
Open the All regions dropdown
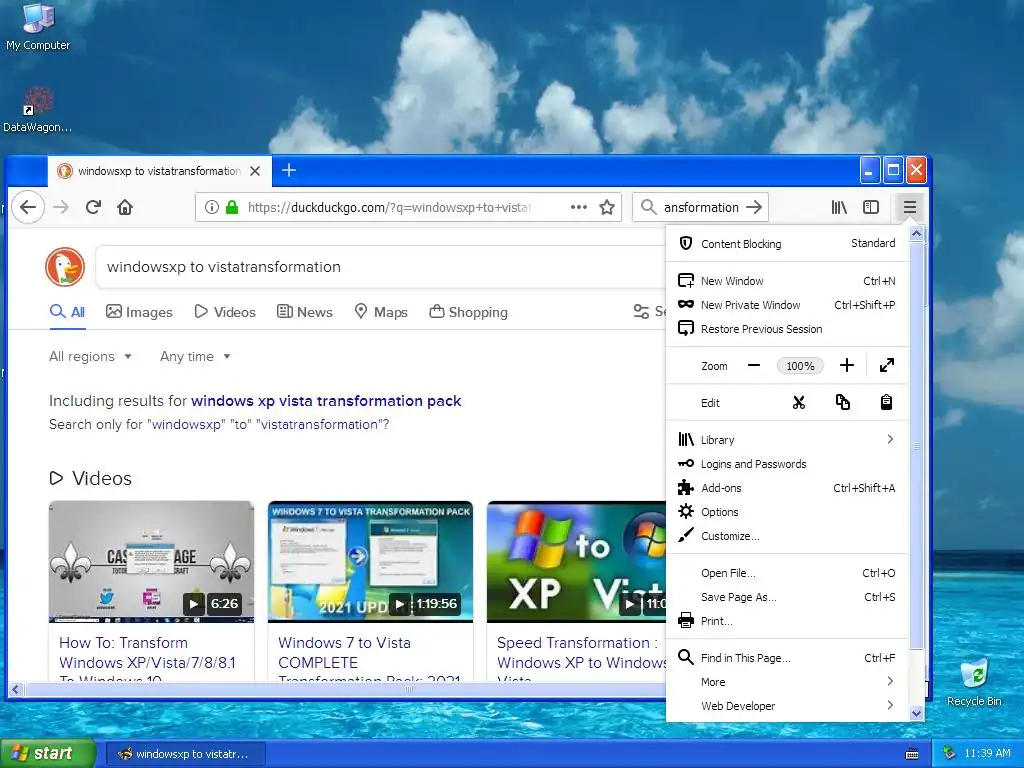pyautogui.click(x=91, y=357)
